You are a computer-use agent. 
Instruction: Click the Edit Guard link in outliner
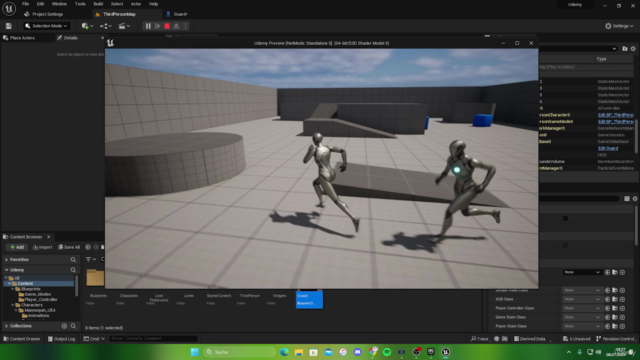click(x=608, y=148)
